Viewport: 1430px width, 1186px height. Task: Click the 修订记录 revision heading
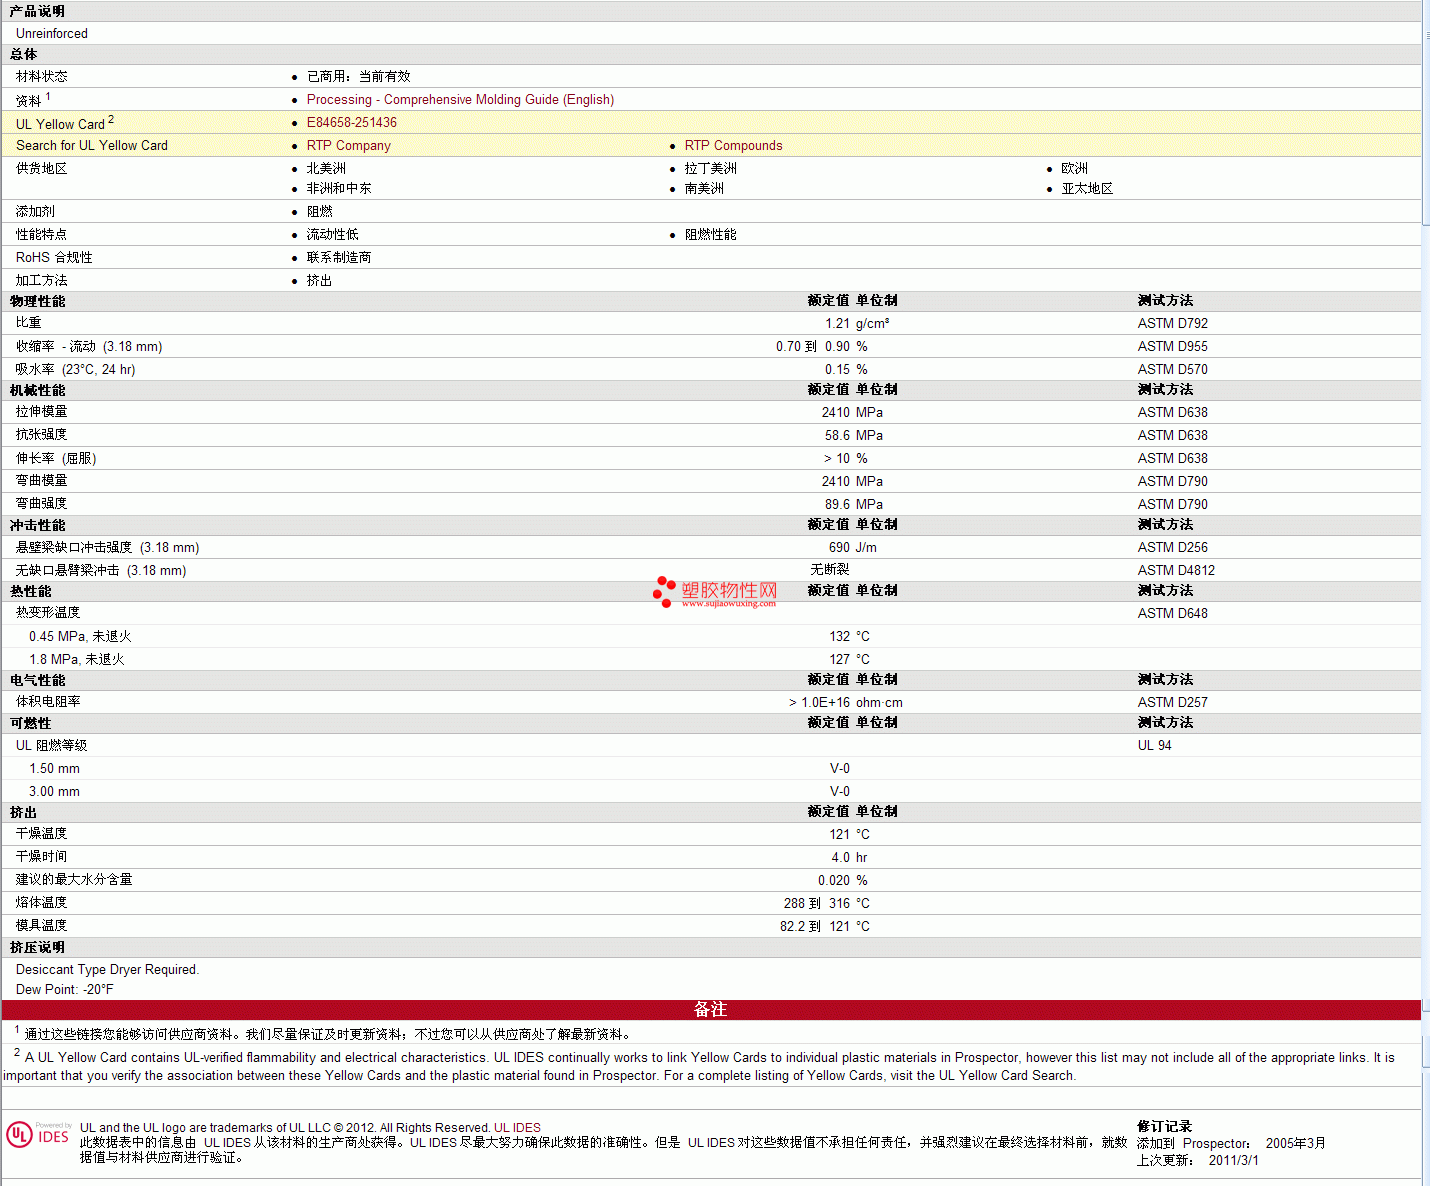[x=1164, y=1126]
